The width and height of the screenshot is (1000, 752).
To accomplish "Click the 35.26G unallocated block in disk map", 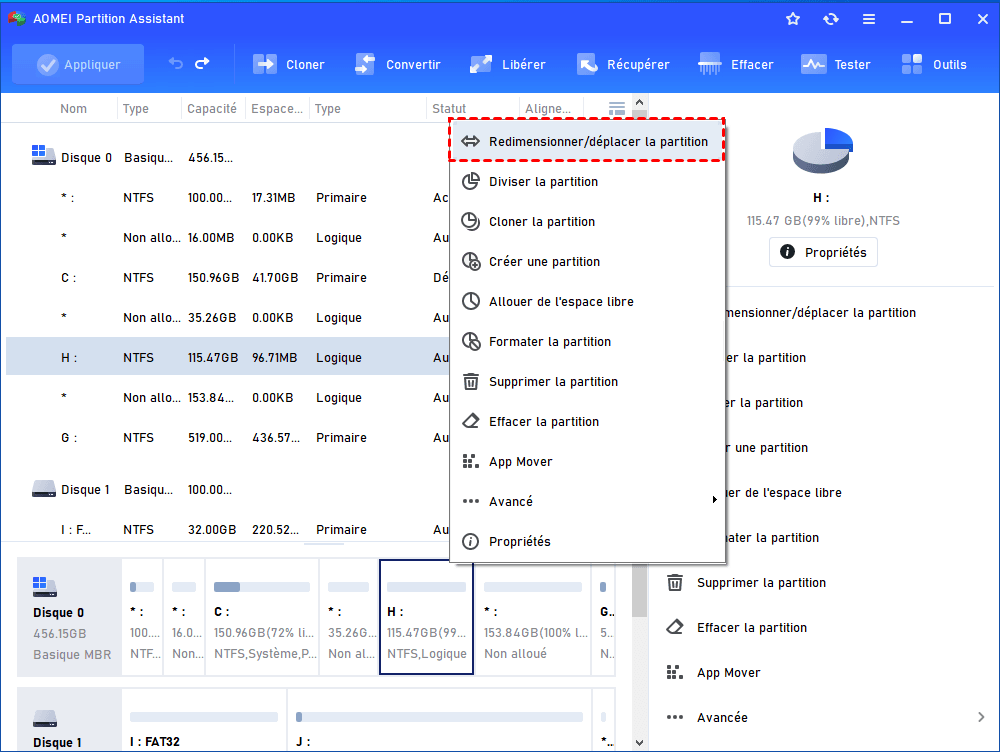I will pos(349,617).
